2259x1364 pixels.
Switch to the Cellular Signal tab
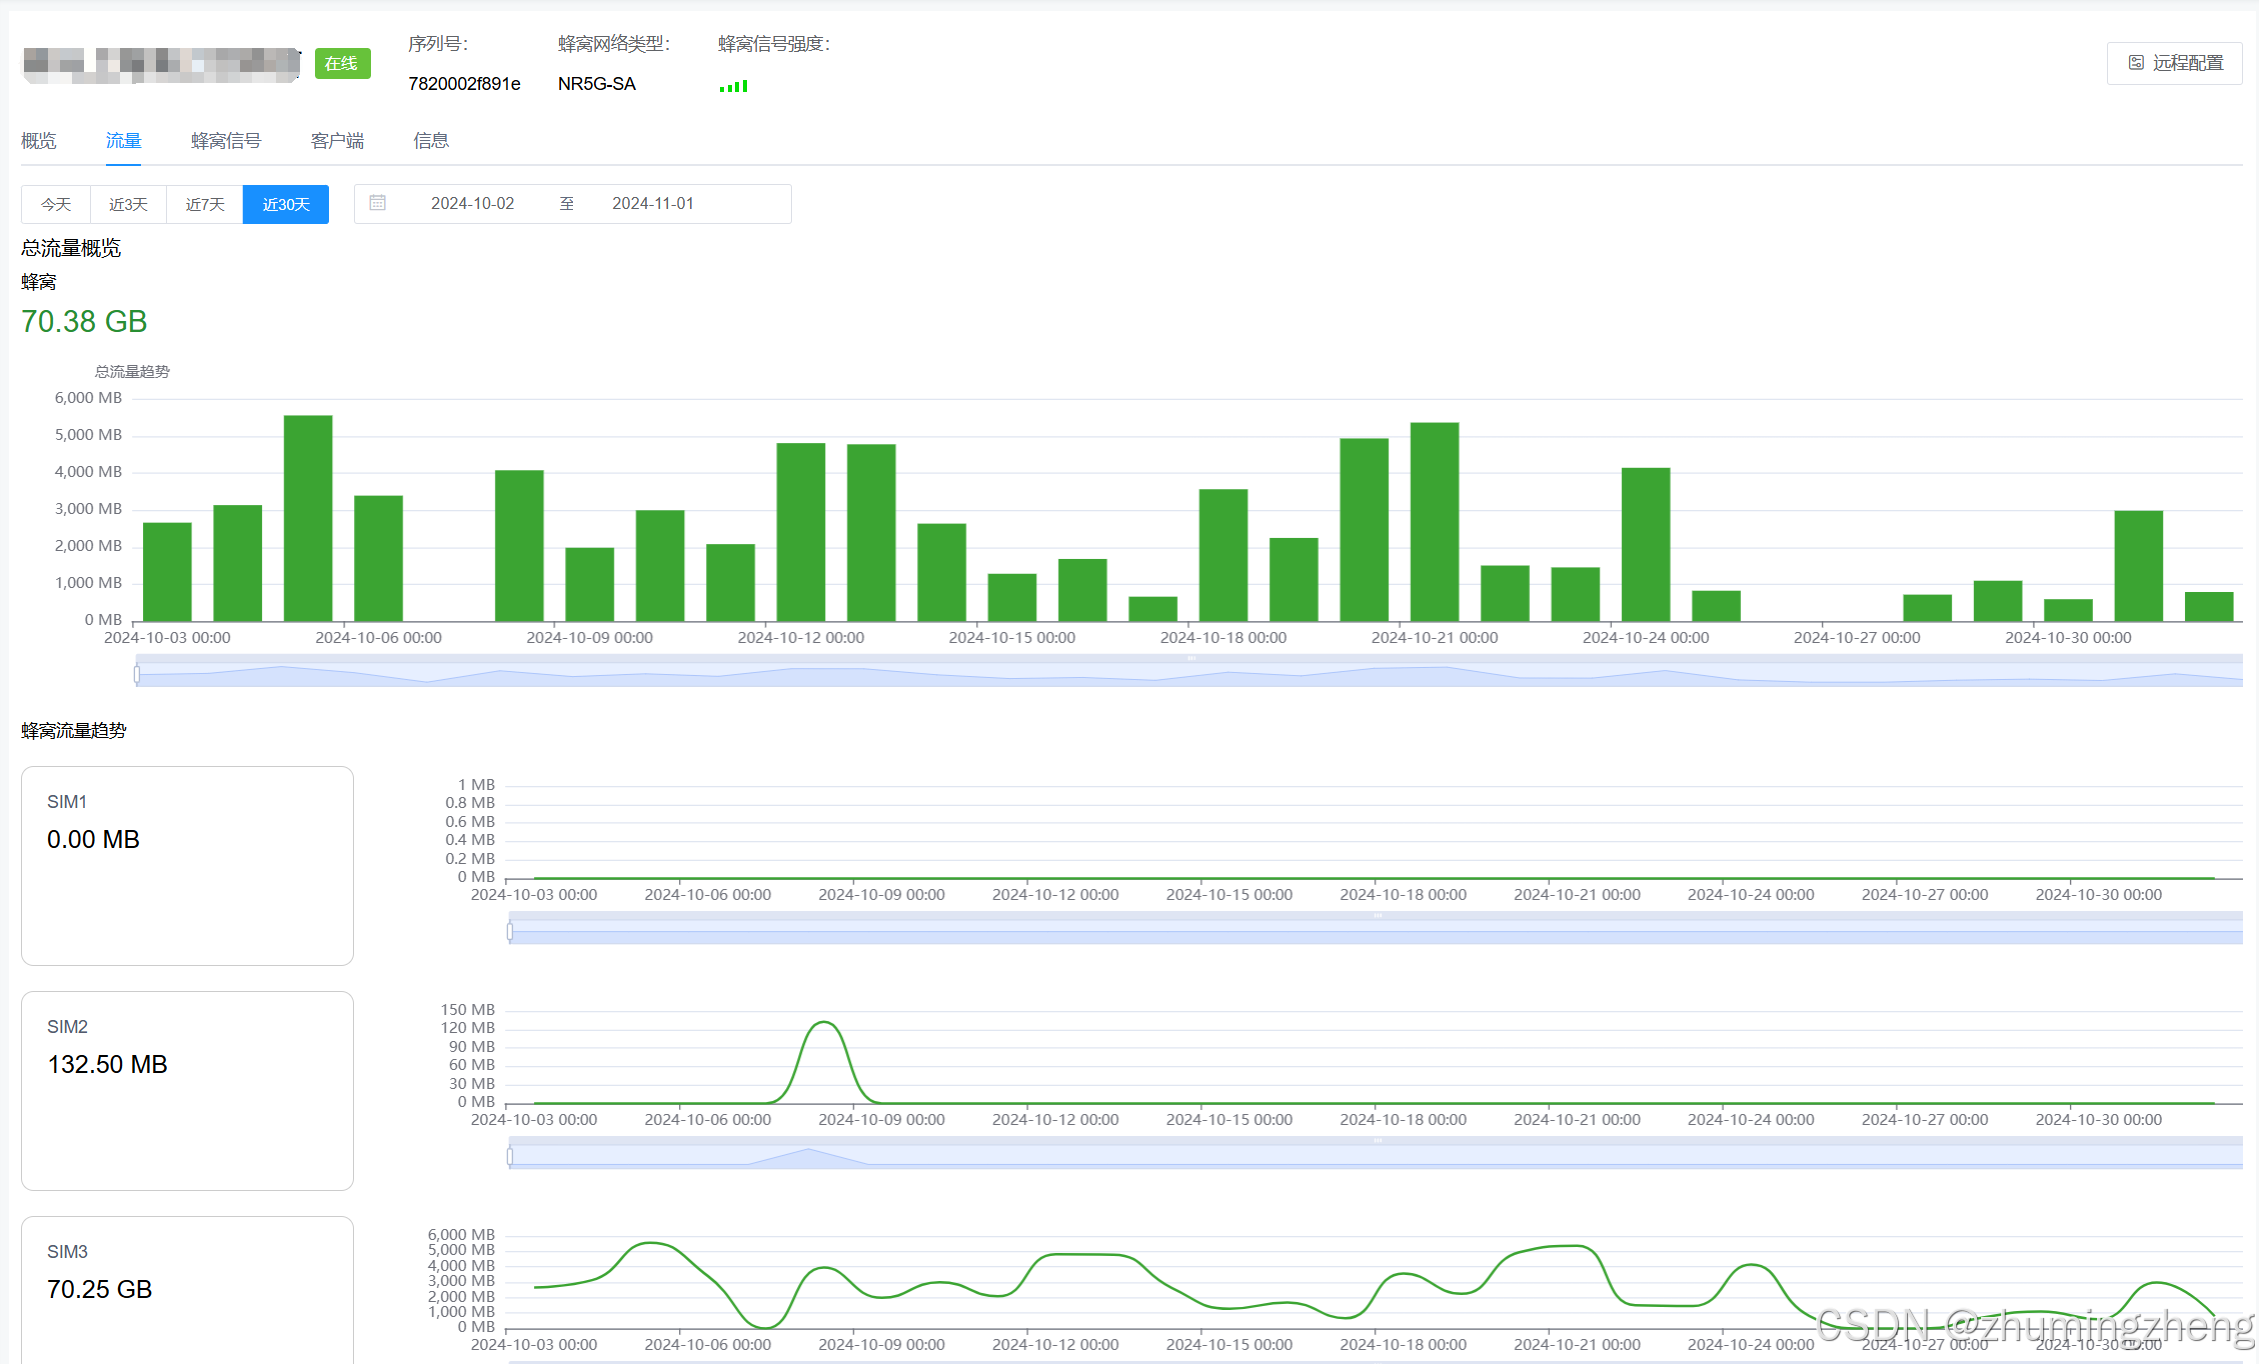[x=226, y=141]
